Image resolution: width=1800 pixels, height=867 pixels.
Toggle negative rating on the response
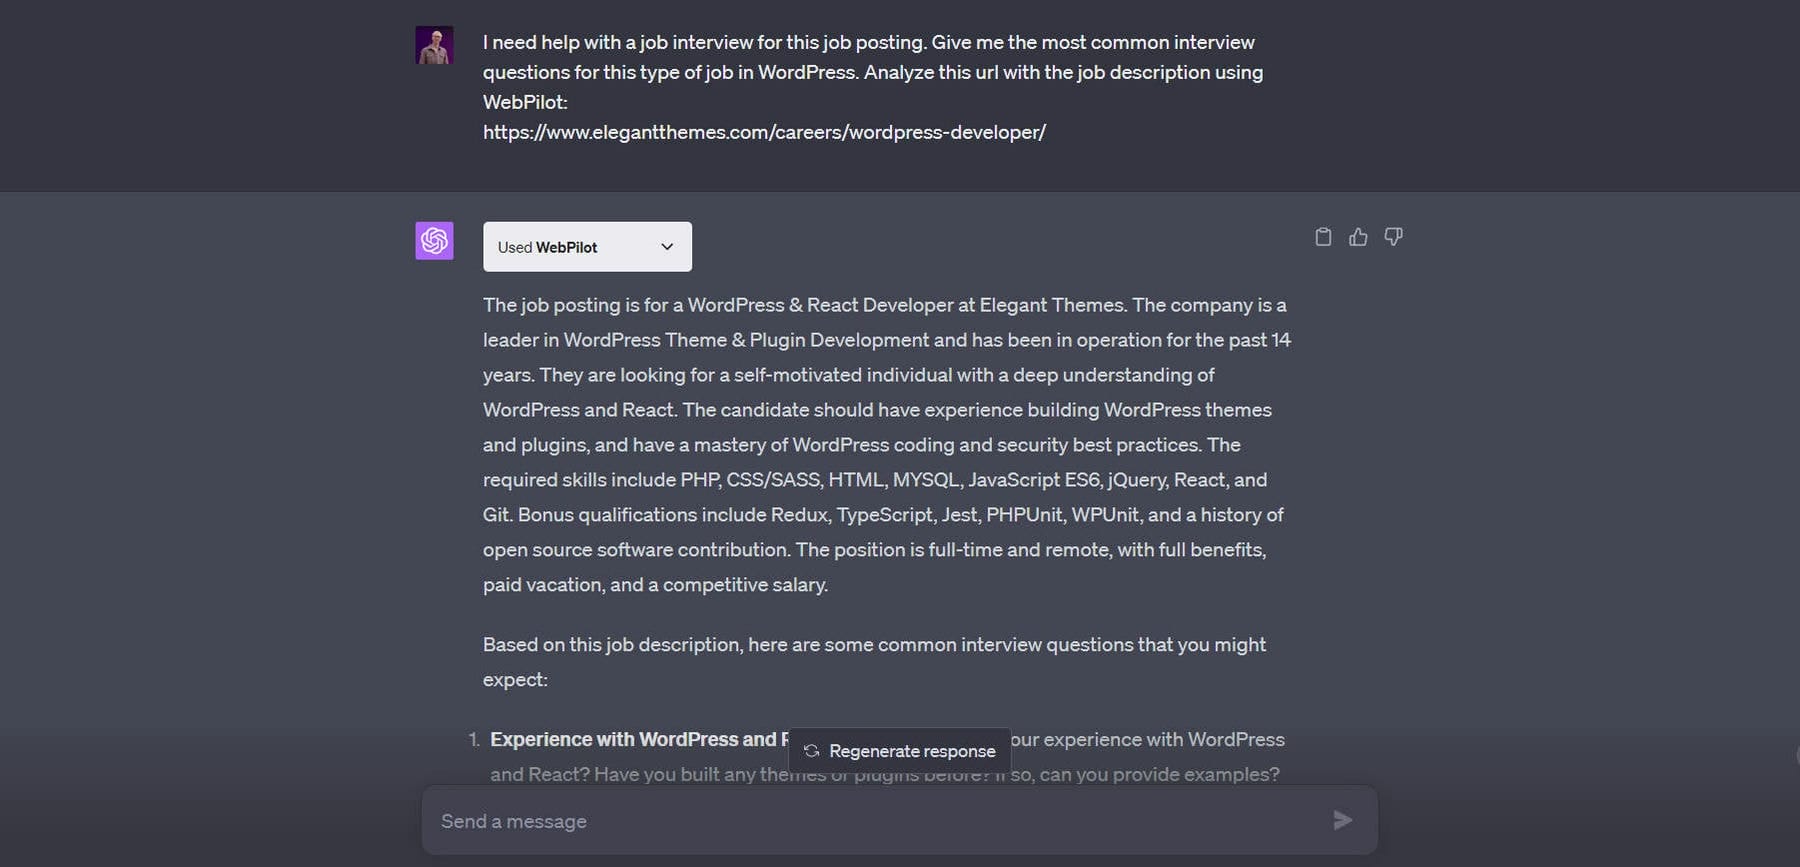(1393, 236)
